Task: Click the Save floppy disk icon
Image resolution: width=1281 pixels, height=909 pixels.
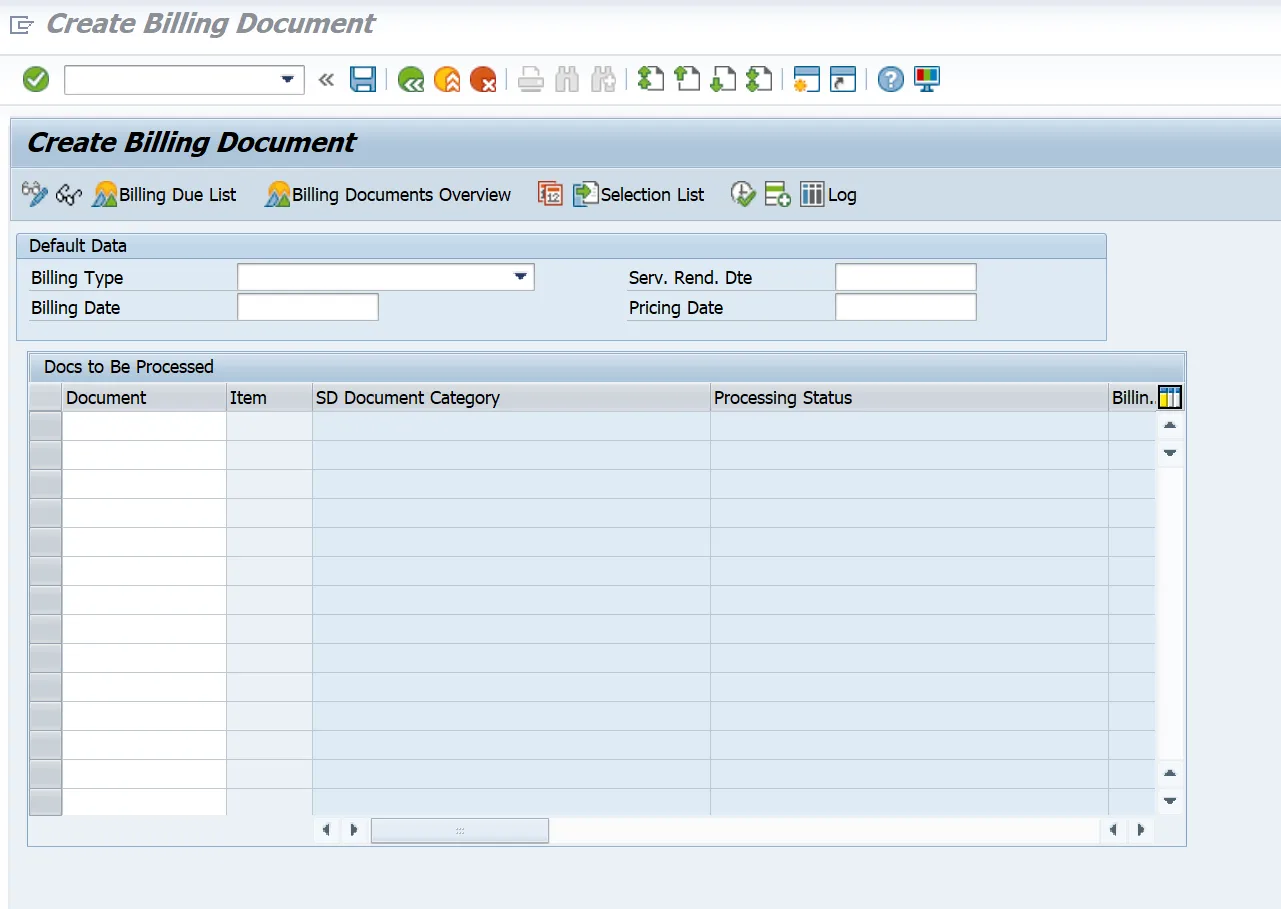Action: pyautogui.click(x=362, y=80)
